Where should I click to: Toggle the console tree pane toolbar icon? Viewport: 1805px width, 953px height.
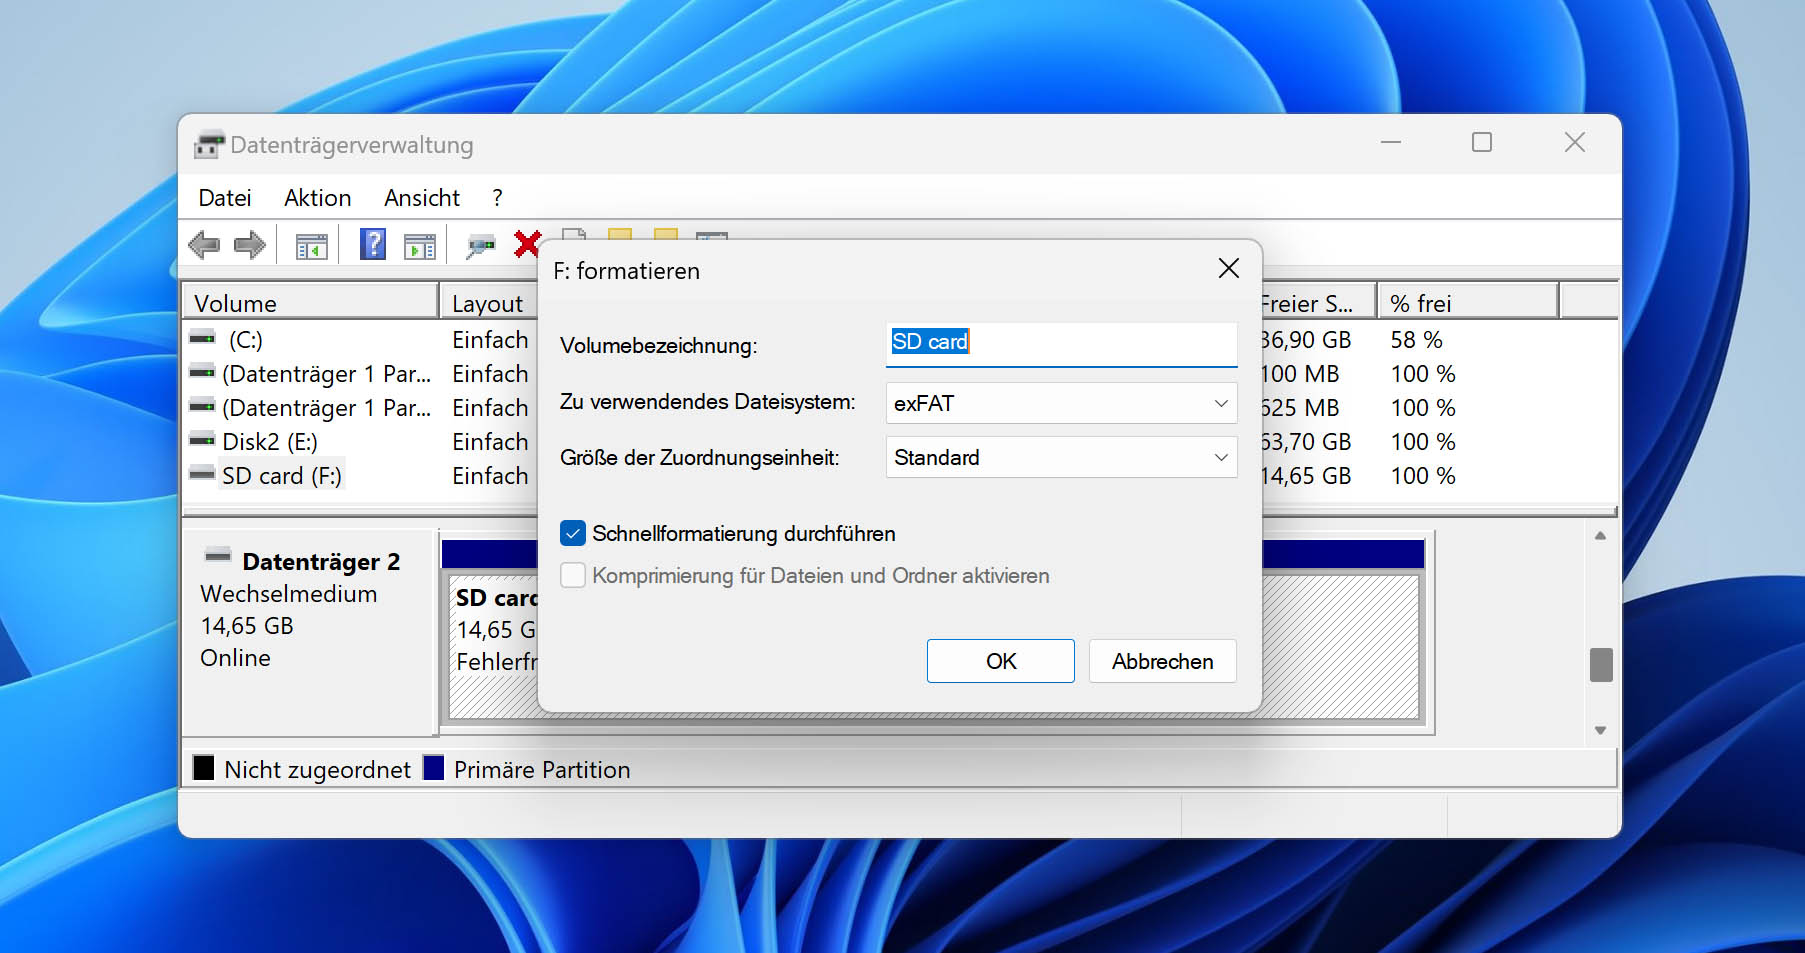tap(311, 245)
